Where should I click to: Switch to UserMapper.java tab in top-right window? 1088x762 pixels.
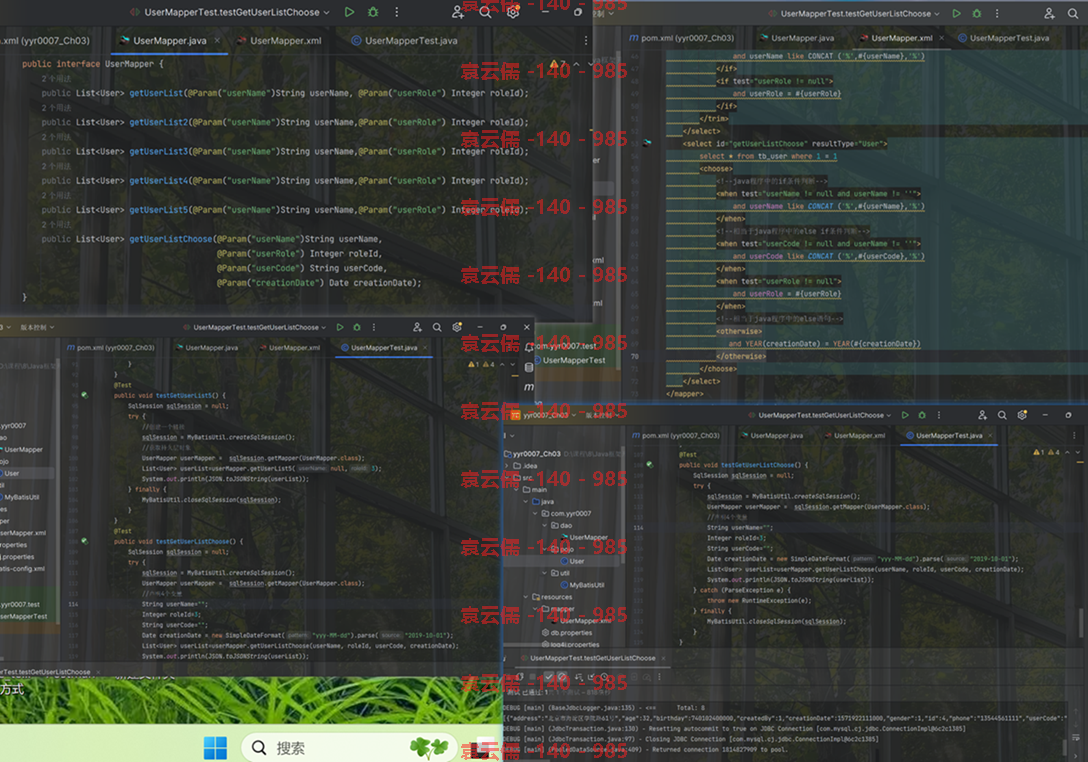797,37
